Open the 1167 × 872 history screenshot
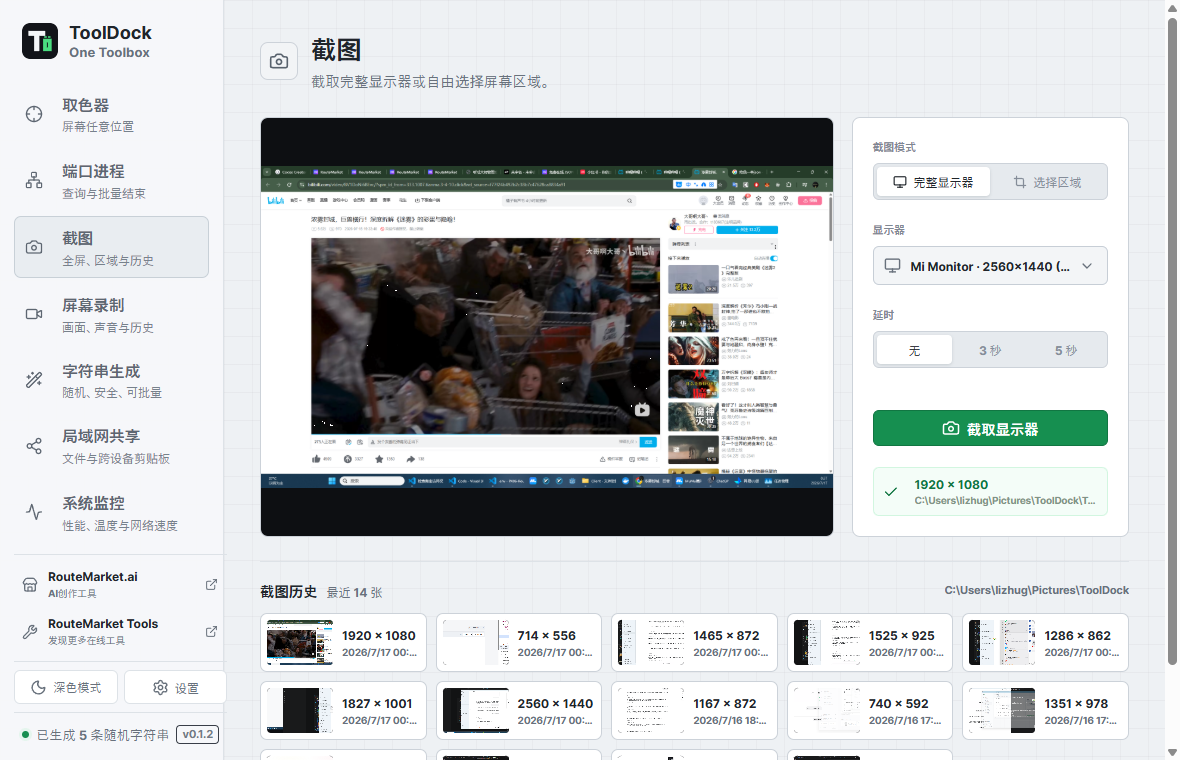Image resolution: width=1180 pixels, height=760 pixels. pos(694,710)
